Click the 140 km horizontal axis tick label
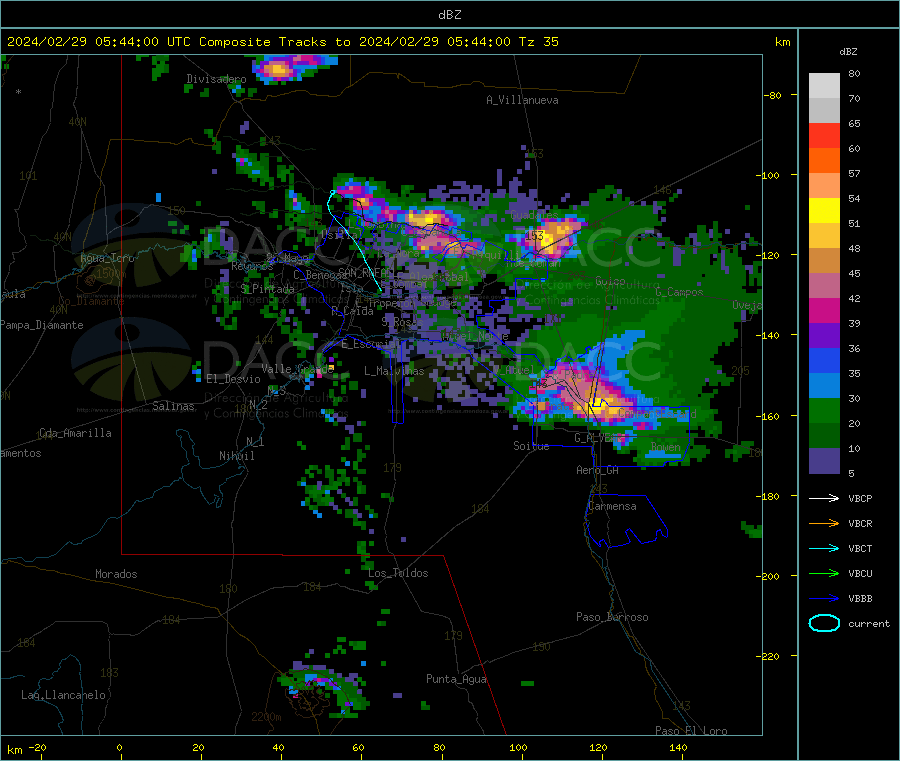Screen dimensions: 900x761 pos(678,747)
